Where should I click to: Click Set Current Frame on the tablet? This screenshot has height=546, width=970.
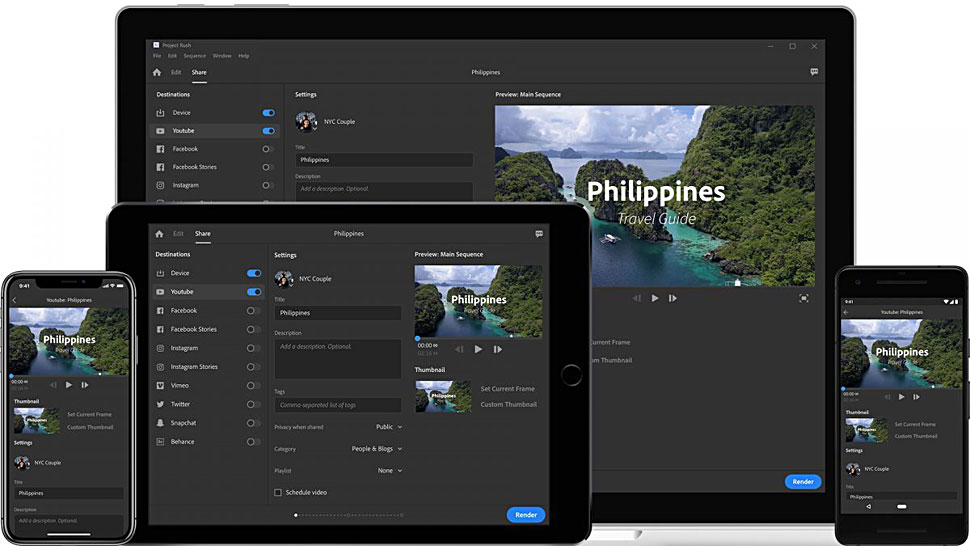[507, 389]
